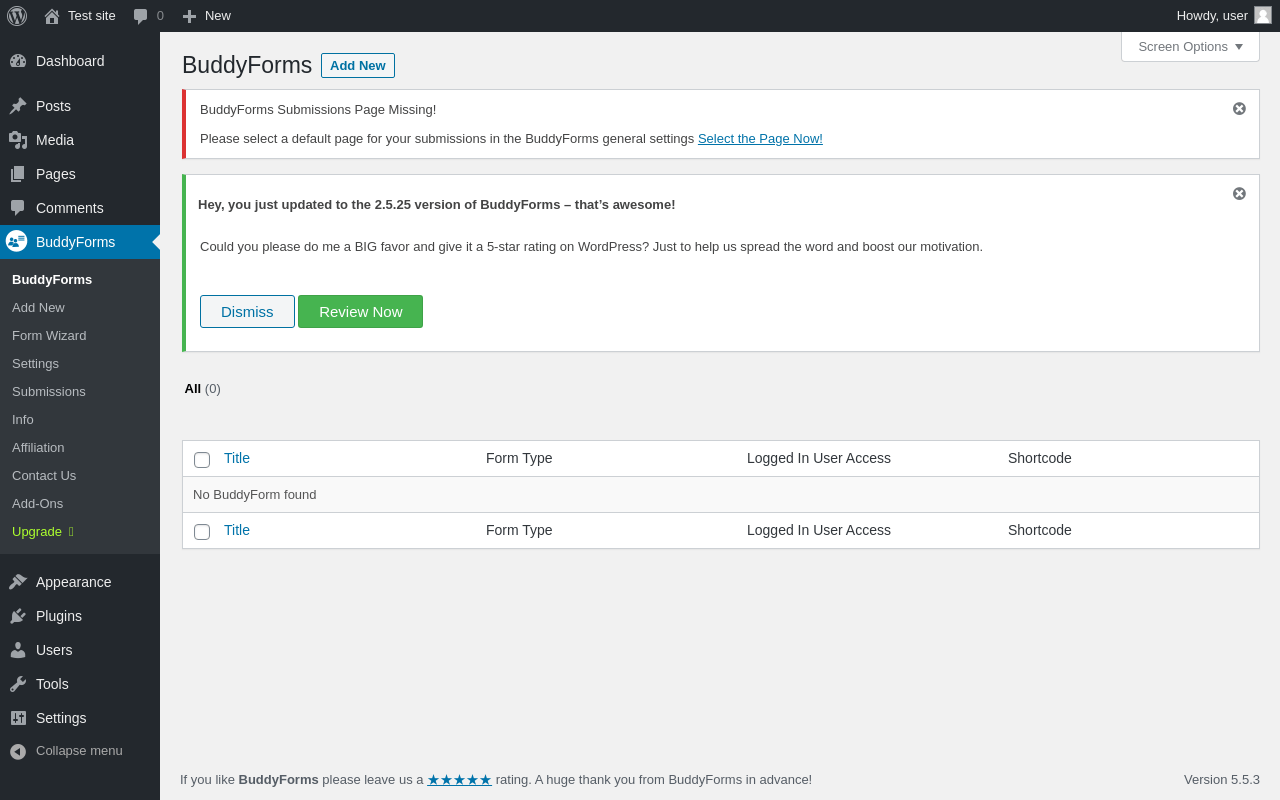
Task: Click the Tools wrench icon
Action: tap(18, 684)
